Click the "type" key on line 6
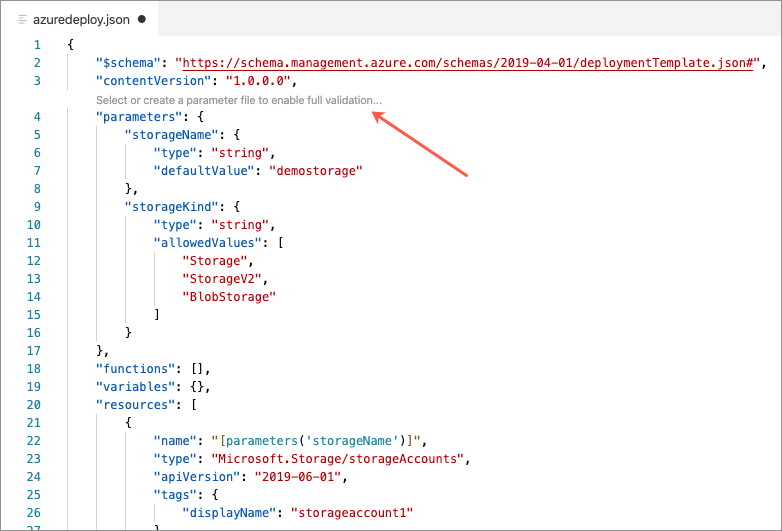 coord(175,153)
